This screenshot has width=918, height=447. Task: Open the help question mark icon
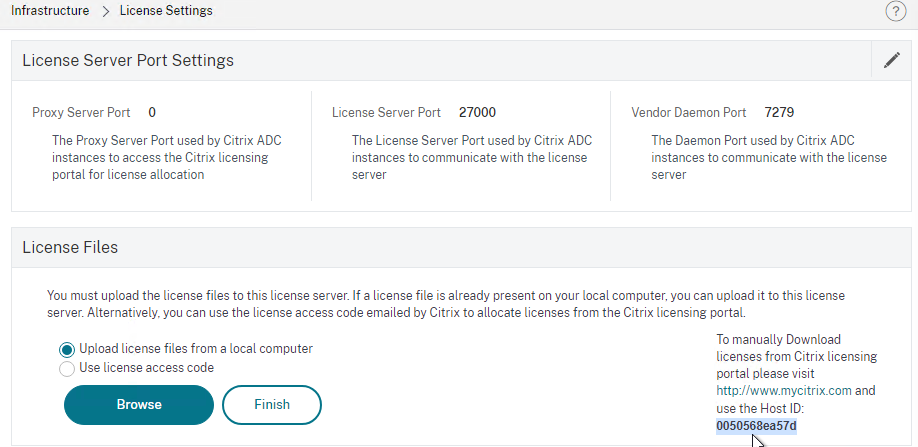point(896,11)
